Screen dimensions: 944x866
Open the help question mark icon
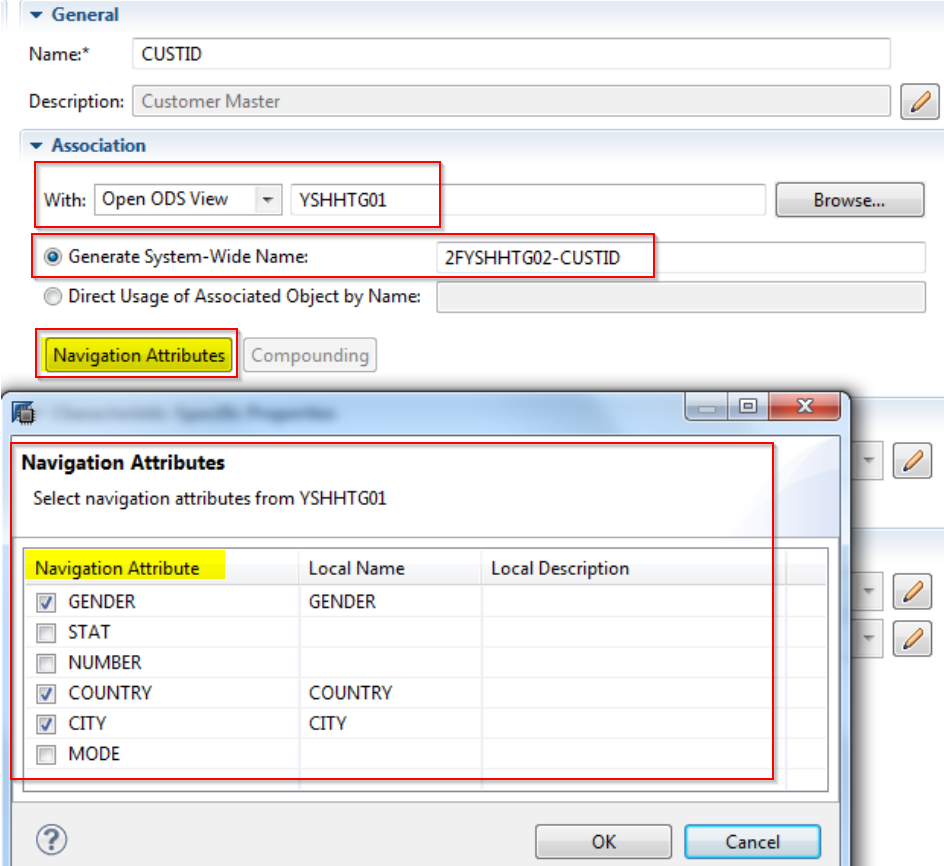click(x=52, y=840)
